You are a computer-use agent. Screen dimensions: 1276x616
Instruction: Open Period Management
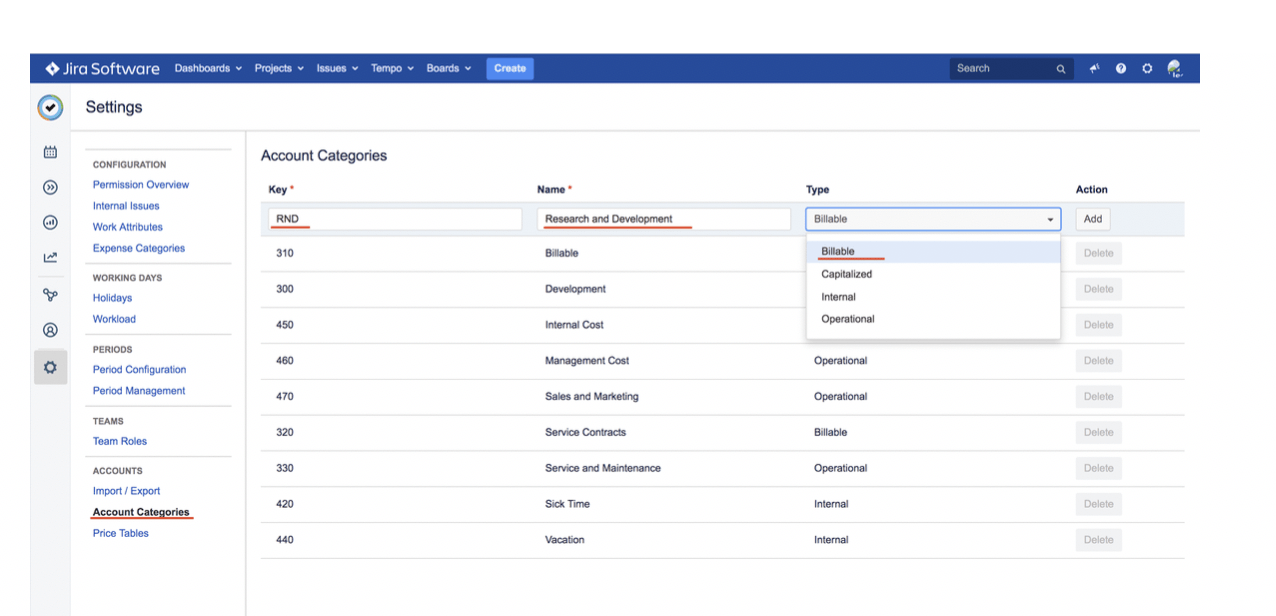(139, 391)
